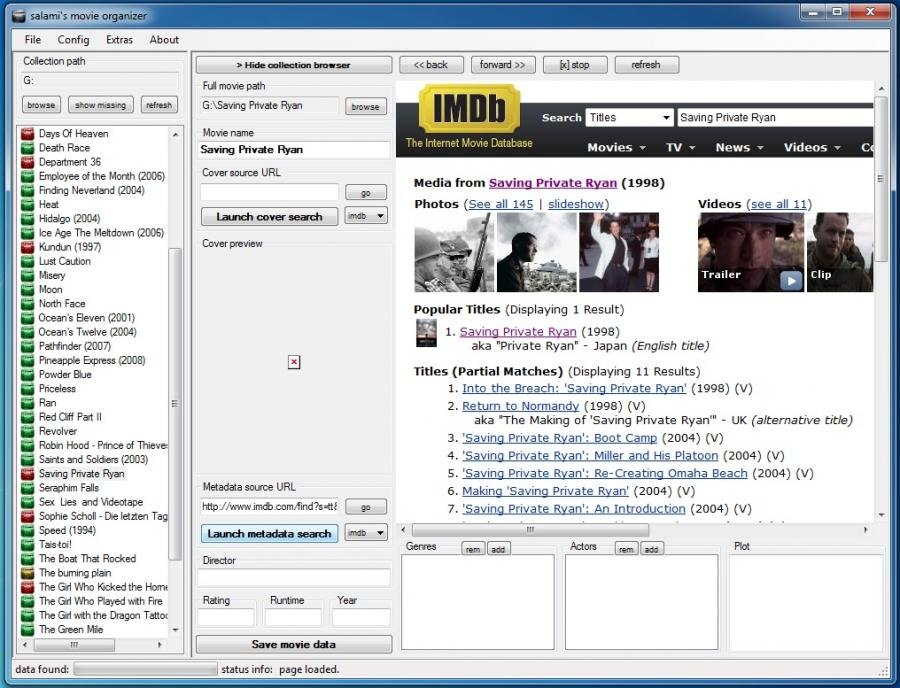Expand the IMDb Videos menu
Image resolution: width=900 pixels, height=688 pixels.
[812, 147]
